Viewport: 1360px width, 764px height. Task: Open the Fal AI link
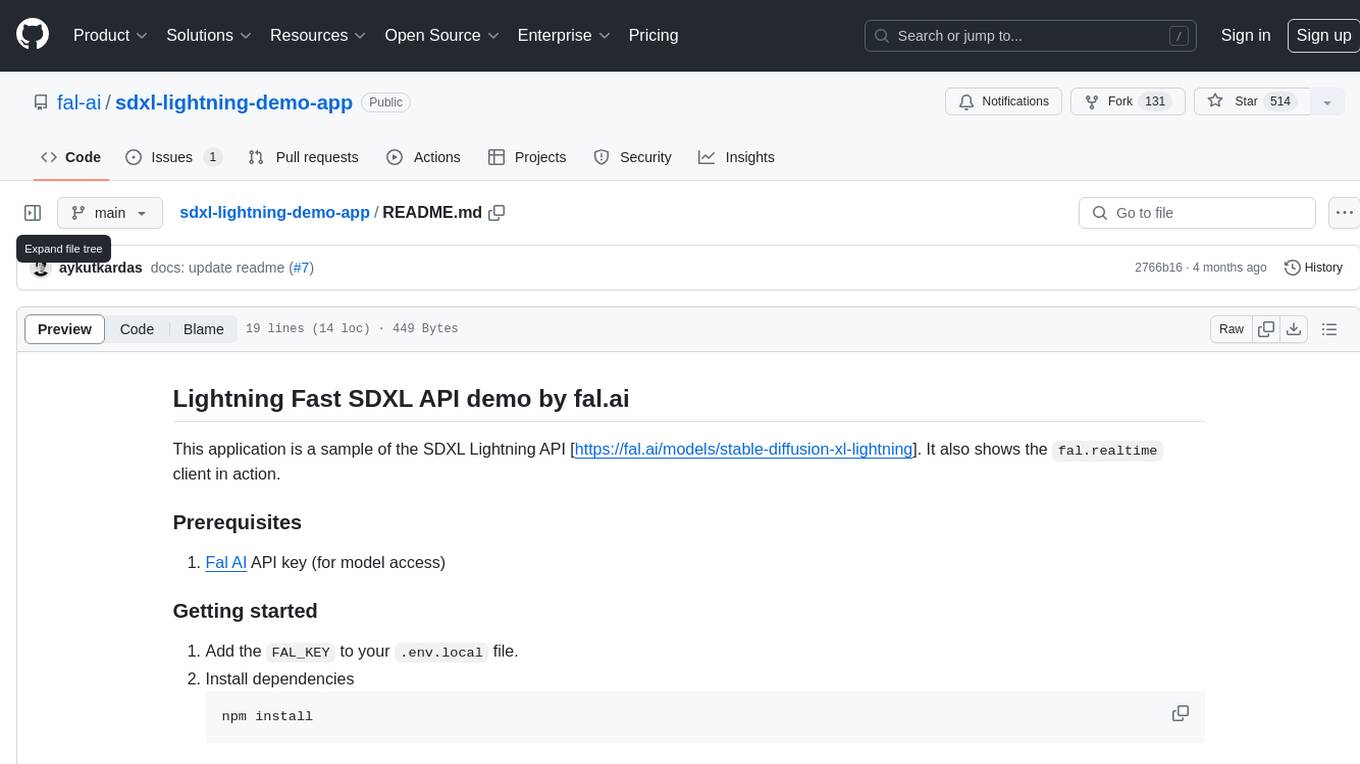(226, 562)
